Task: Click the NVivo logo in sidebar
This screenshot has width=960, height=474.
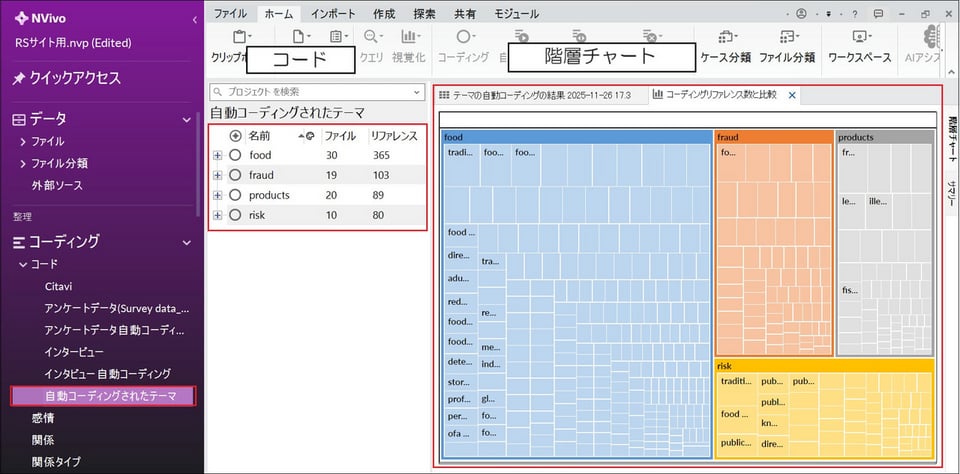Action: (x=40, y=18)
